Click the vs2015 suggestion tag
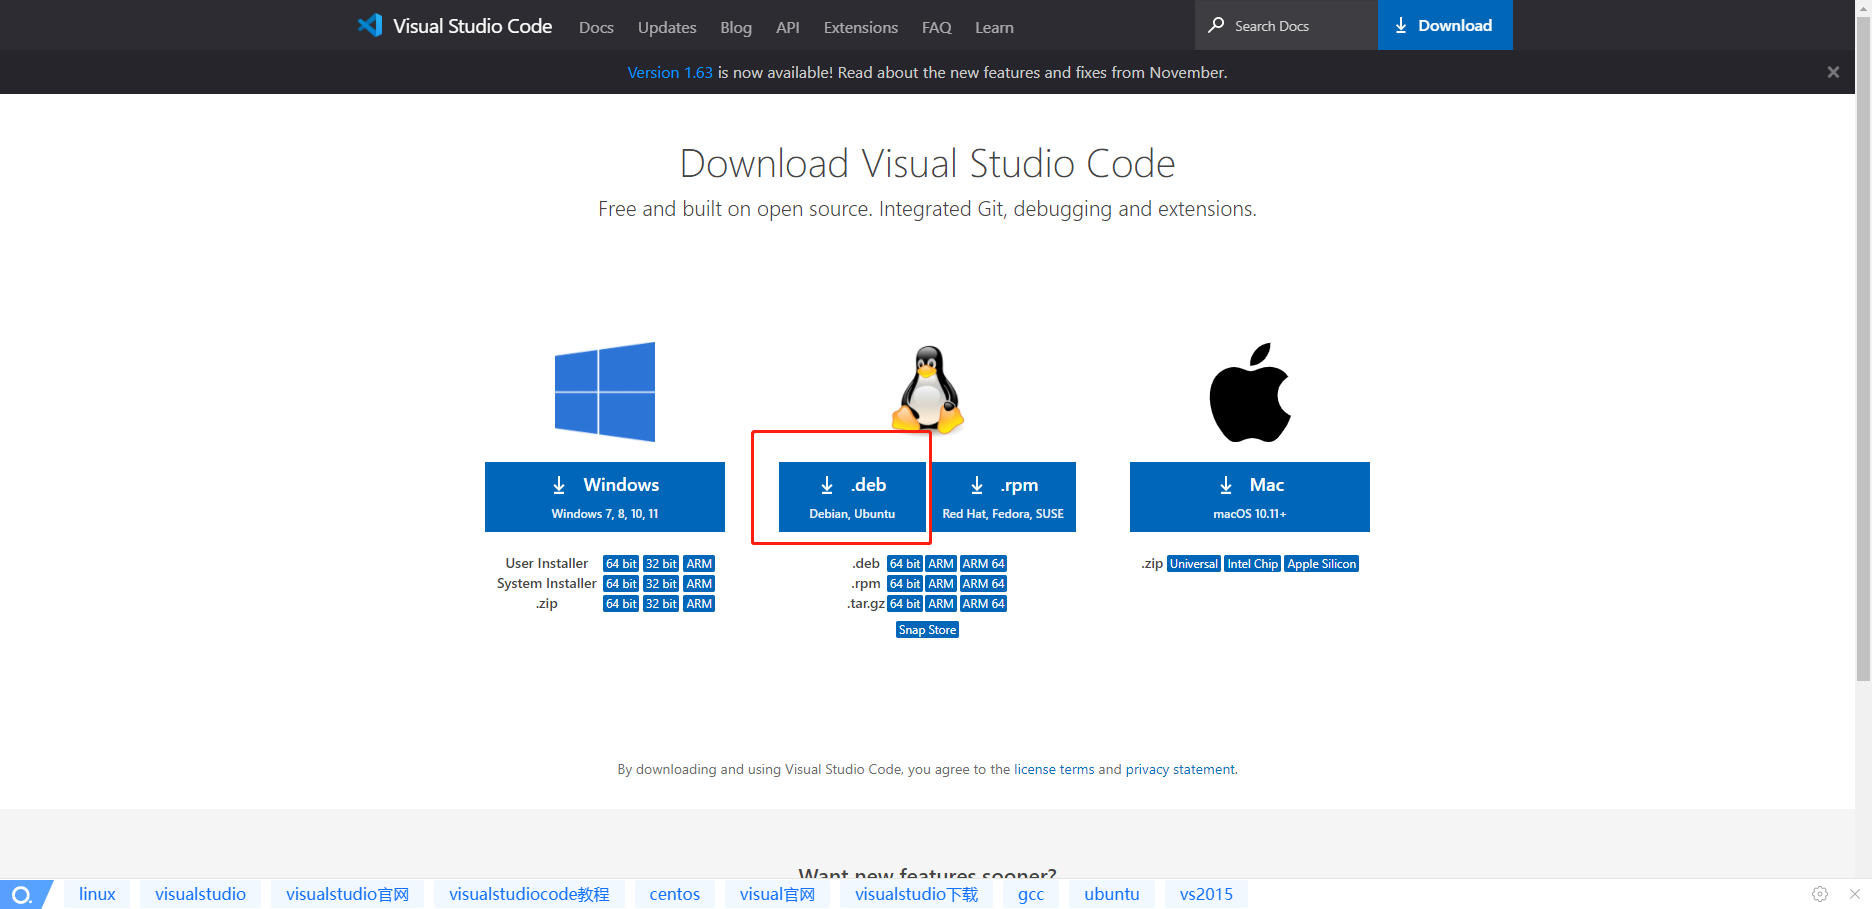Image resolution: width=1872 pixels, height=909 pixels. [1206, 894]
